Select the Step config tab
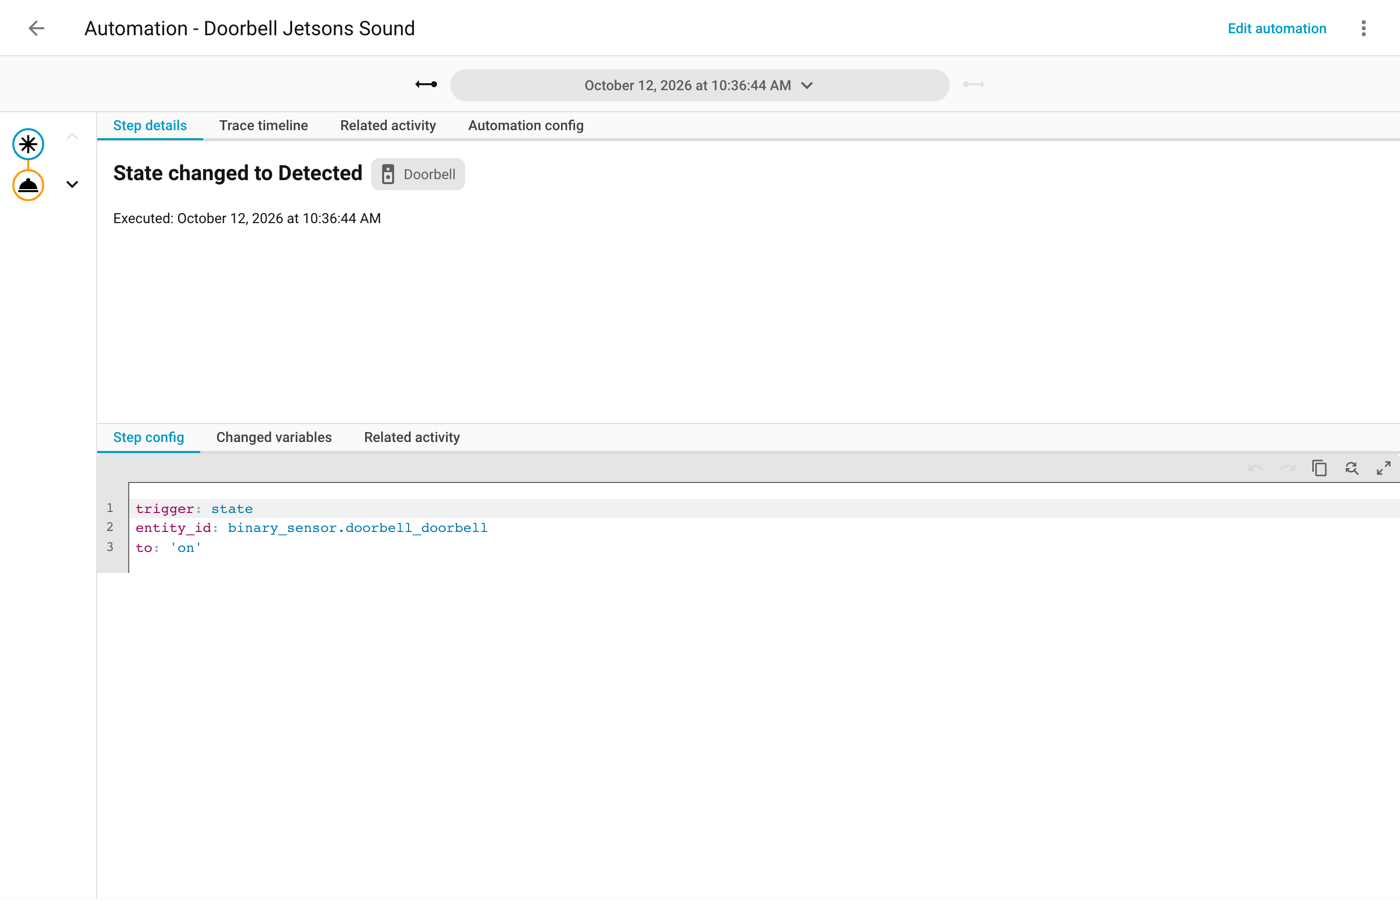This screenshot has width=1400, height=900. coord(149,438)
